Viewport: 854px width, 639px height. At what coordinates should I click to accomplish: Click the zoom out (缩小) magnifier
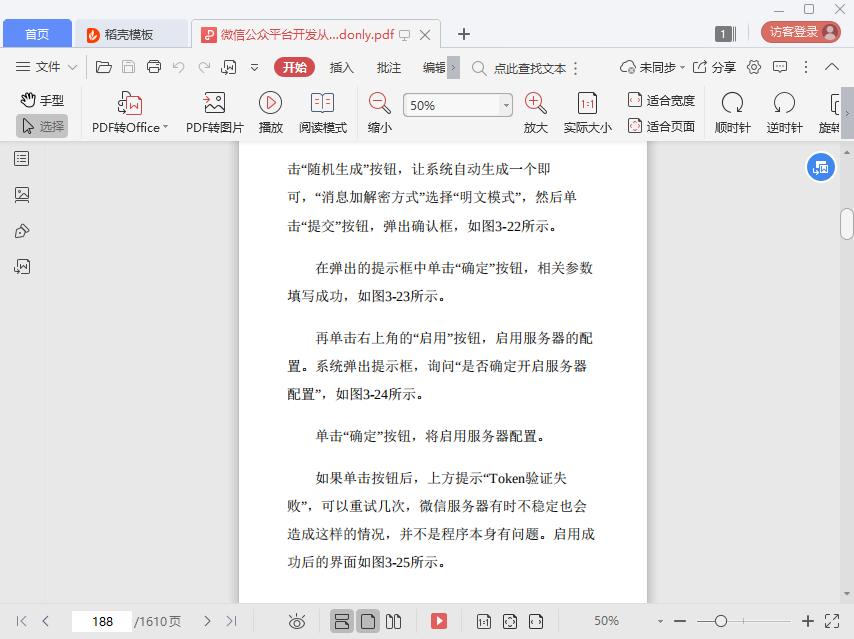[379, 102]
